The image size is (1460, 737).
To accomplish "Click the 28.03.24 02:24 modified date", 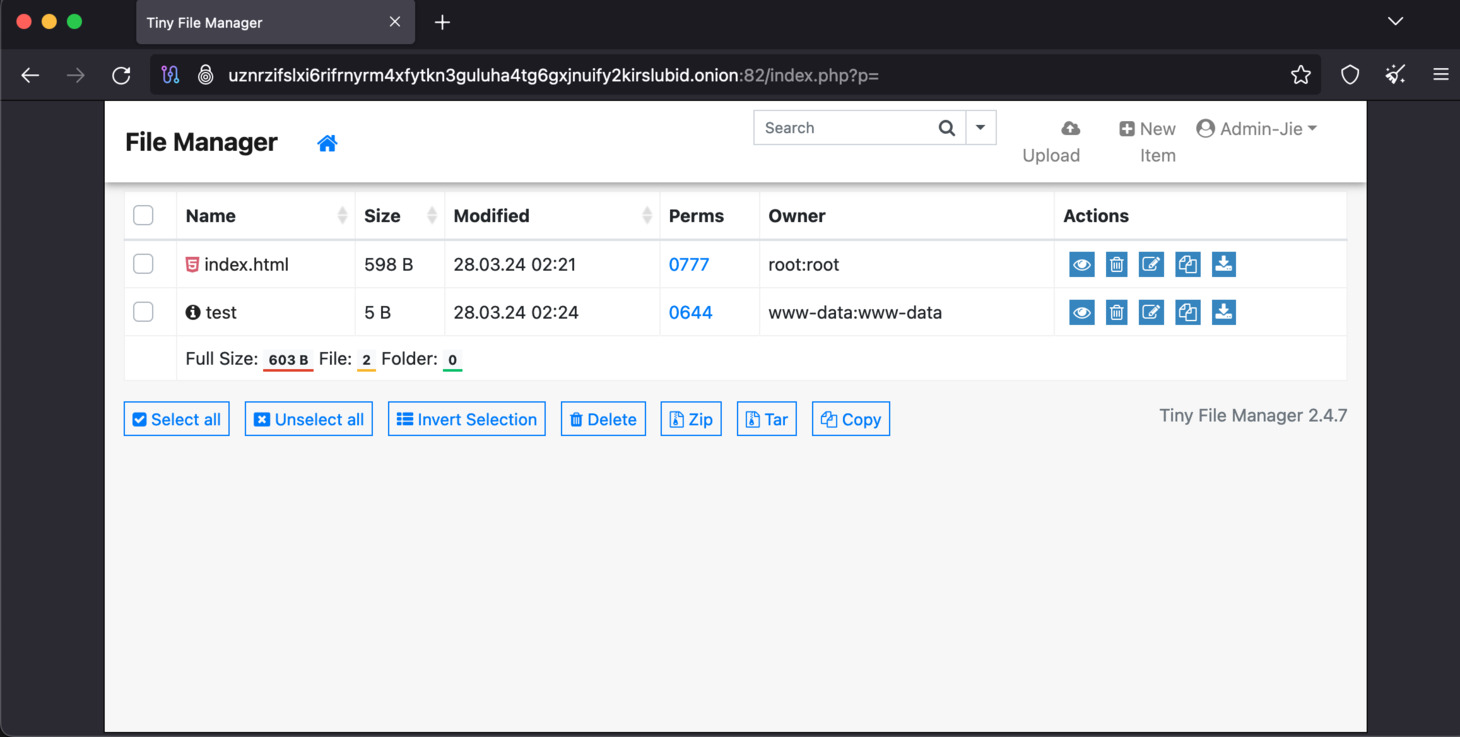I will coord(516,313).
